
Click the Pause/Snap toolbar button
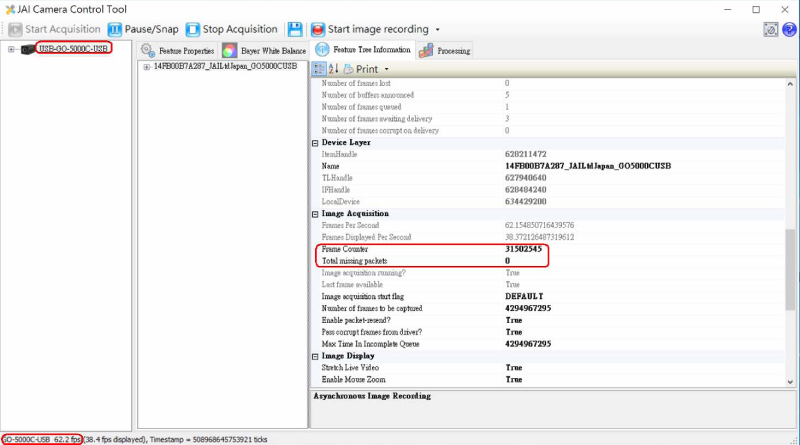pos(143,29)
